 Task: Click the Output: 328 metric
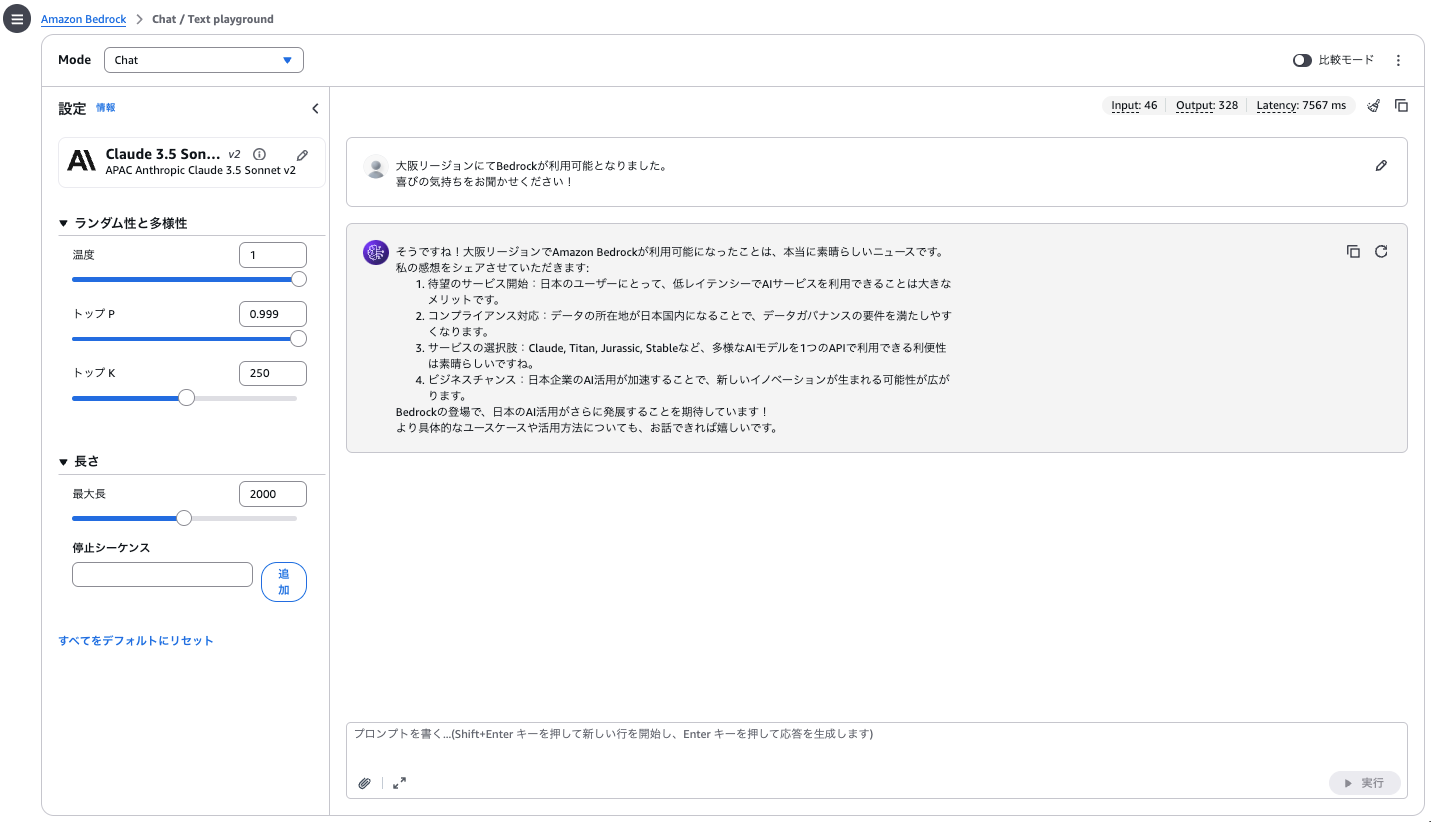click(1207, 106)
